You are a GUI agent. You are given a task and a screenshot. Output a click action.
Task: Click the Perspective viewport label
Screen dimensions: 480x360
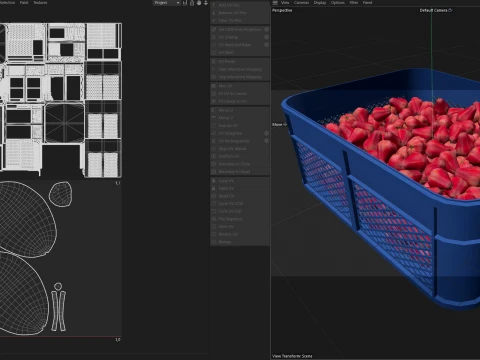click(282, 10)
